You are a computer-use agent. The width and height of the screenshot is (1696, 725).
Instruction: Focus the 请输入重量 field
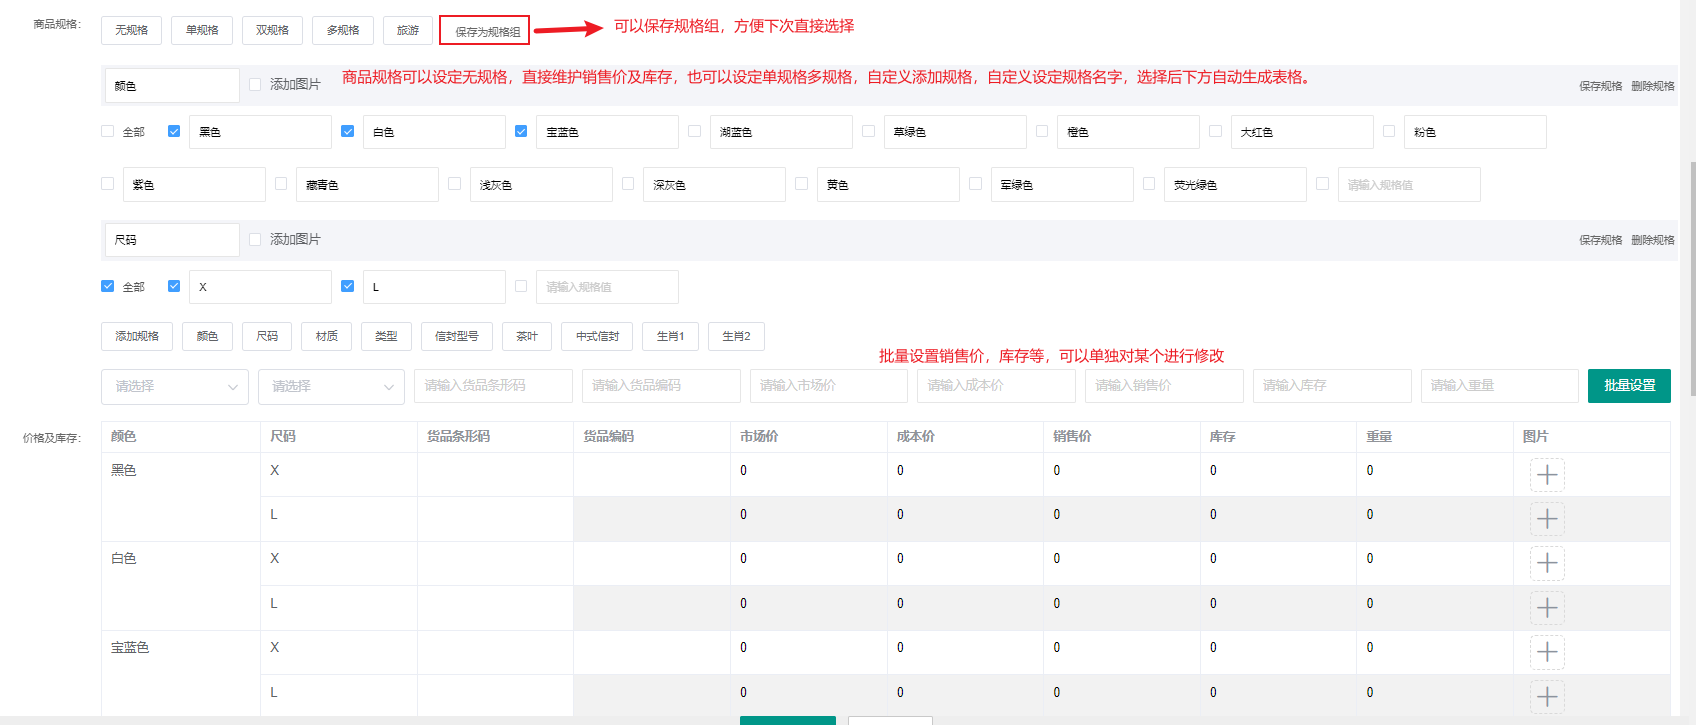[1500, 386]
